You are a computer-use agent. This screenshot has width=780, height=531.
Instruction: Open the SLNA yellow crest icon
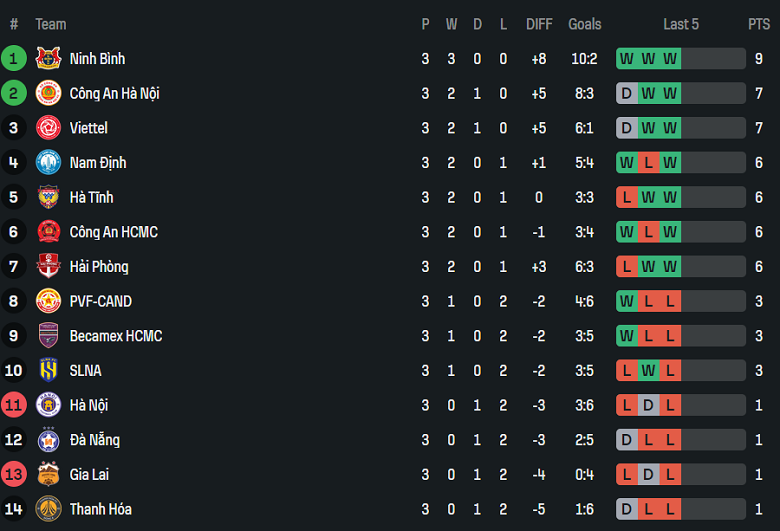pos(48,371)
